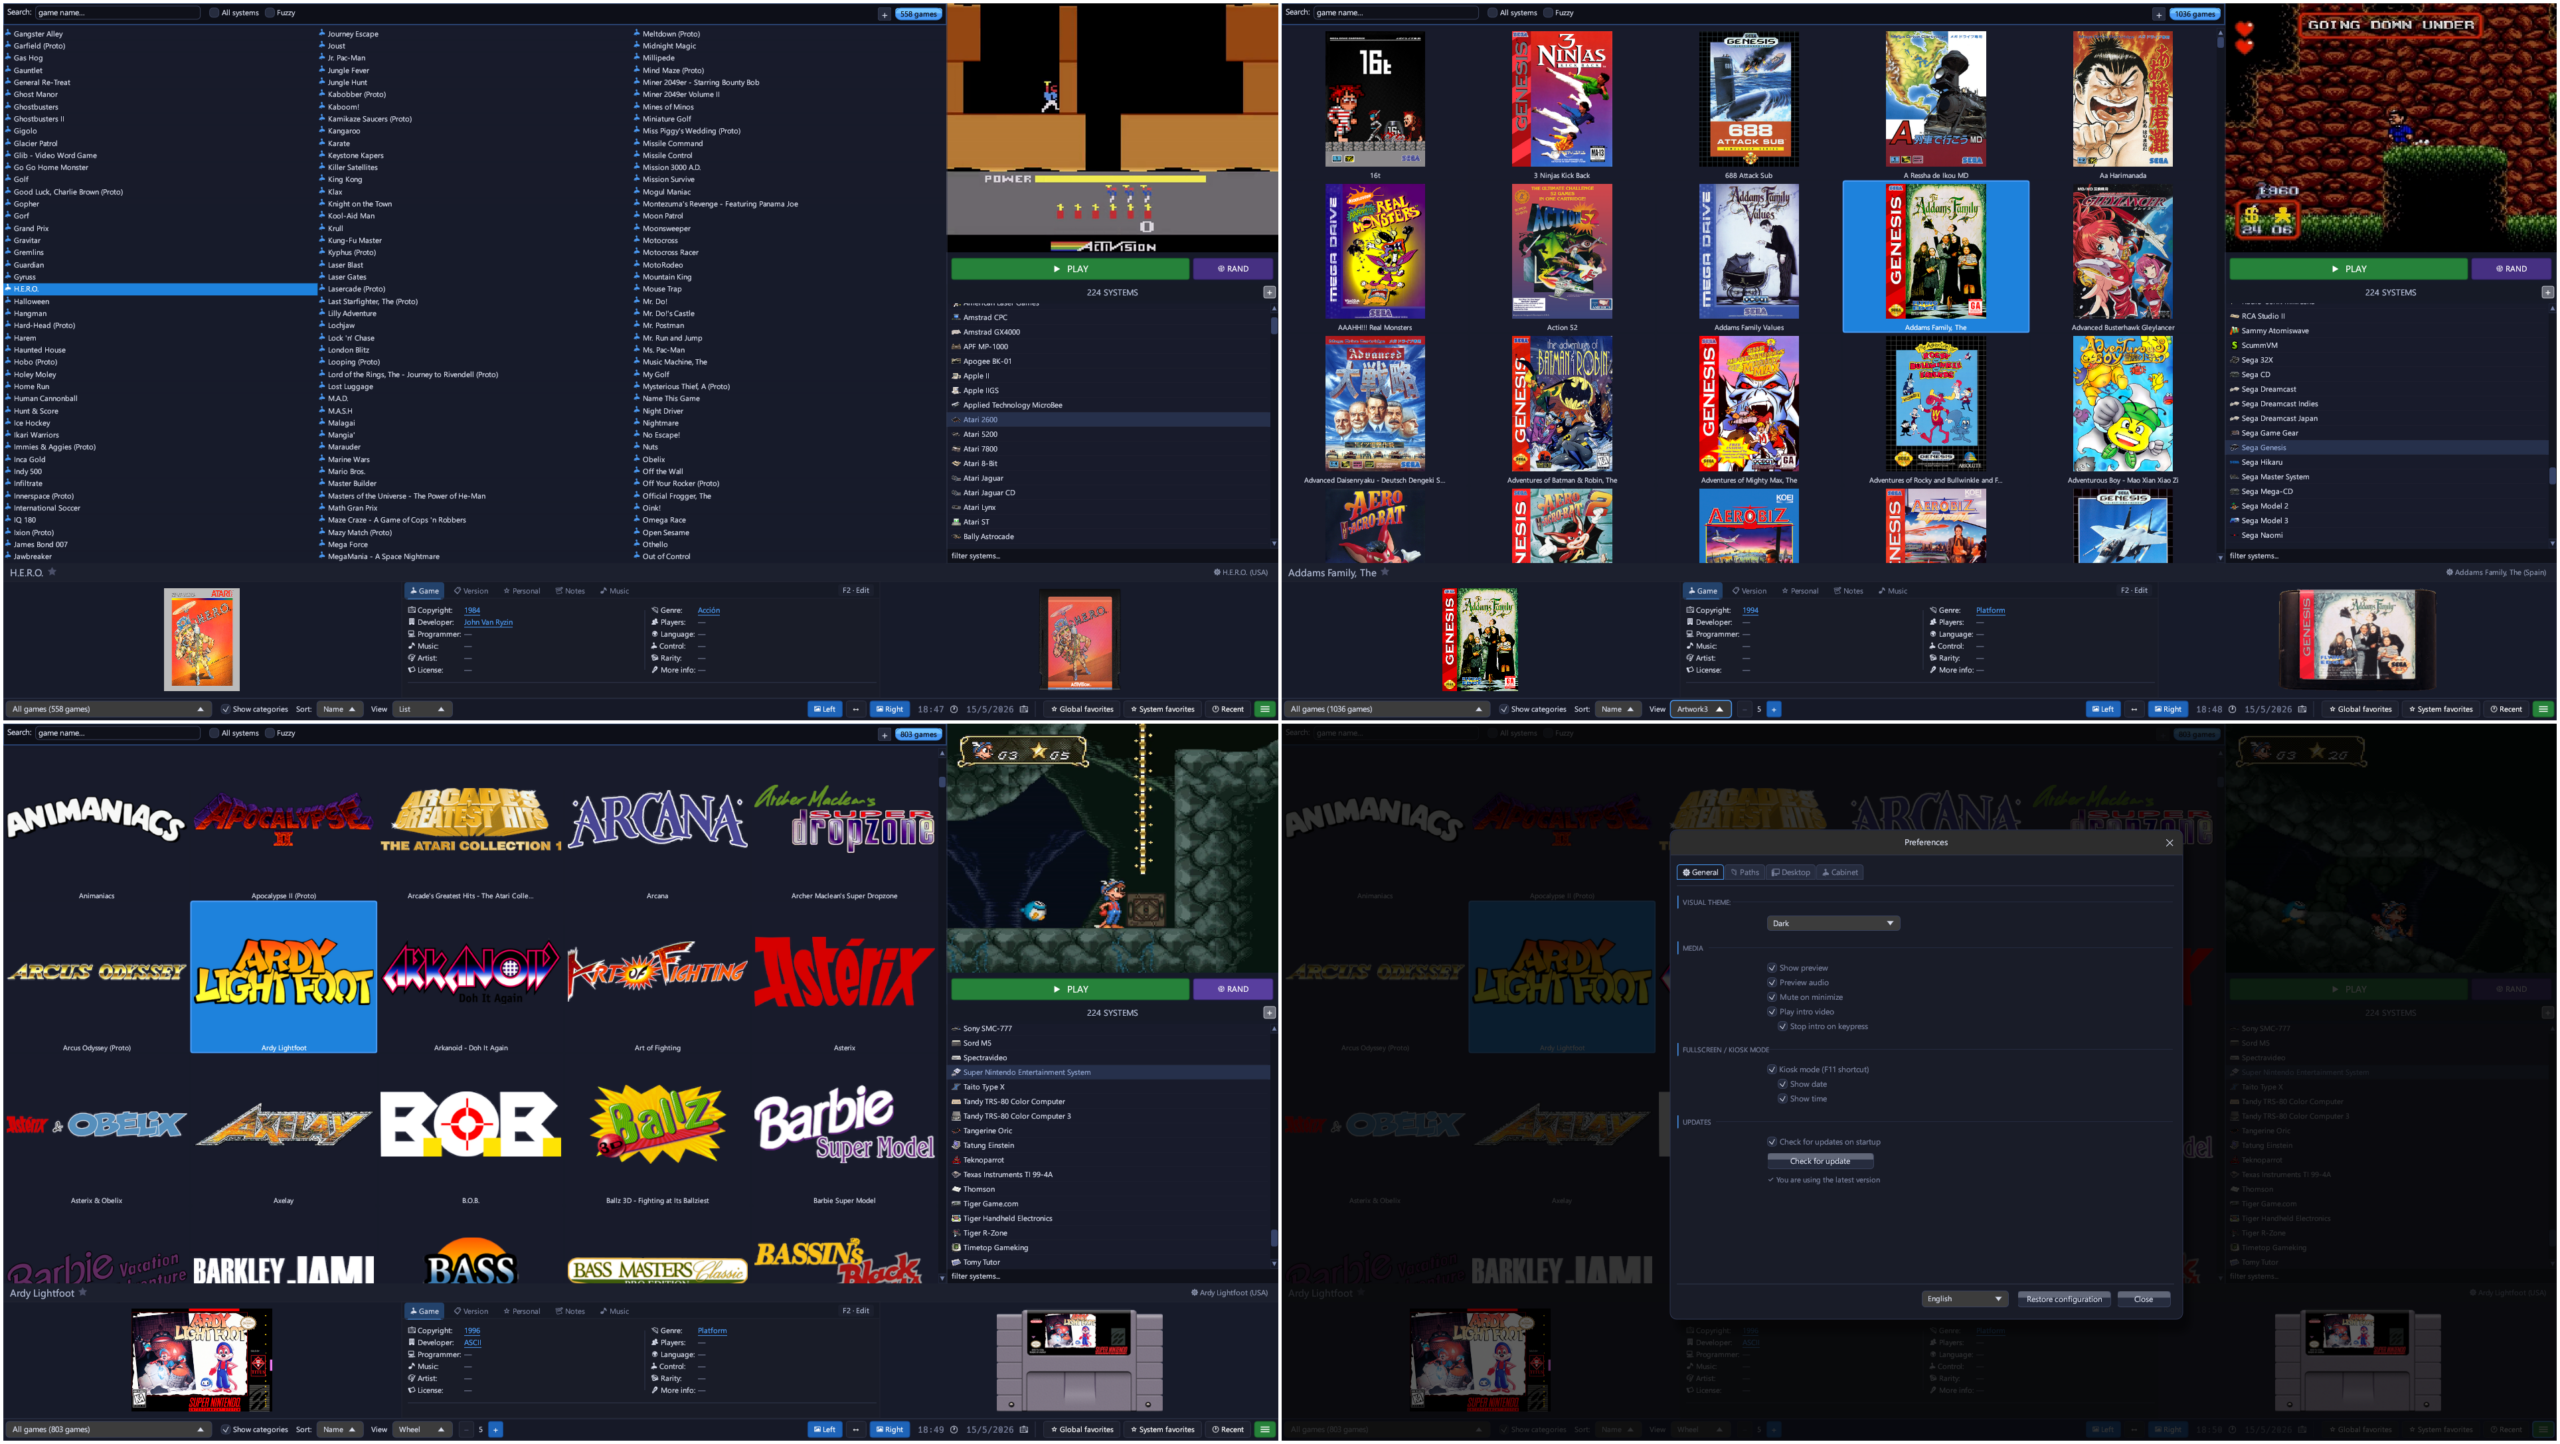Click PLAY in the H.E.R.O. window

[1070, 269]
